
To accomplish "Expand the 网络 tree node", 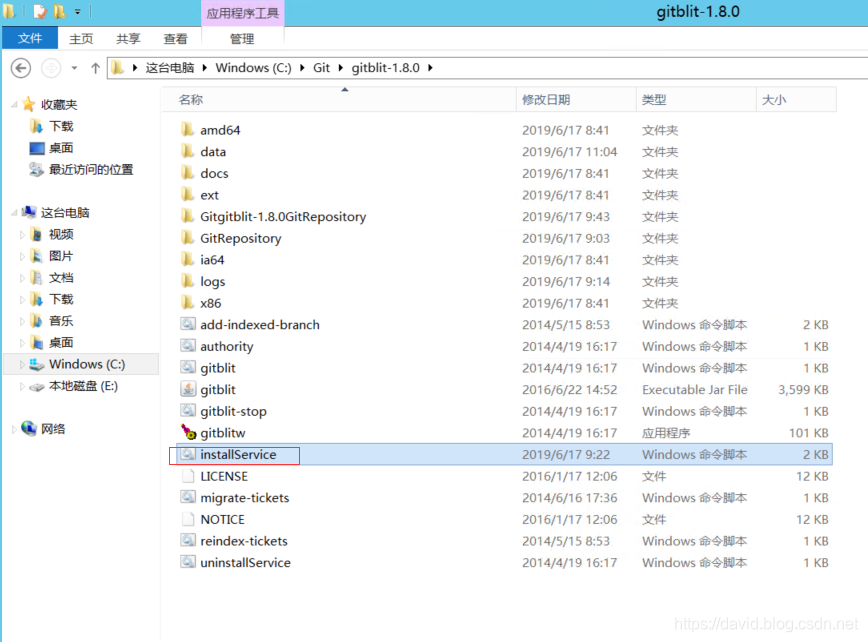I will click(14, 429).
